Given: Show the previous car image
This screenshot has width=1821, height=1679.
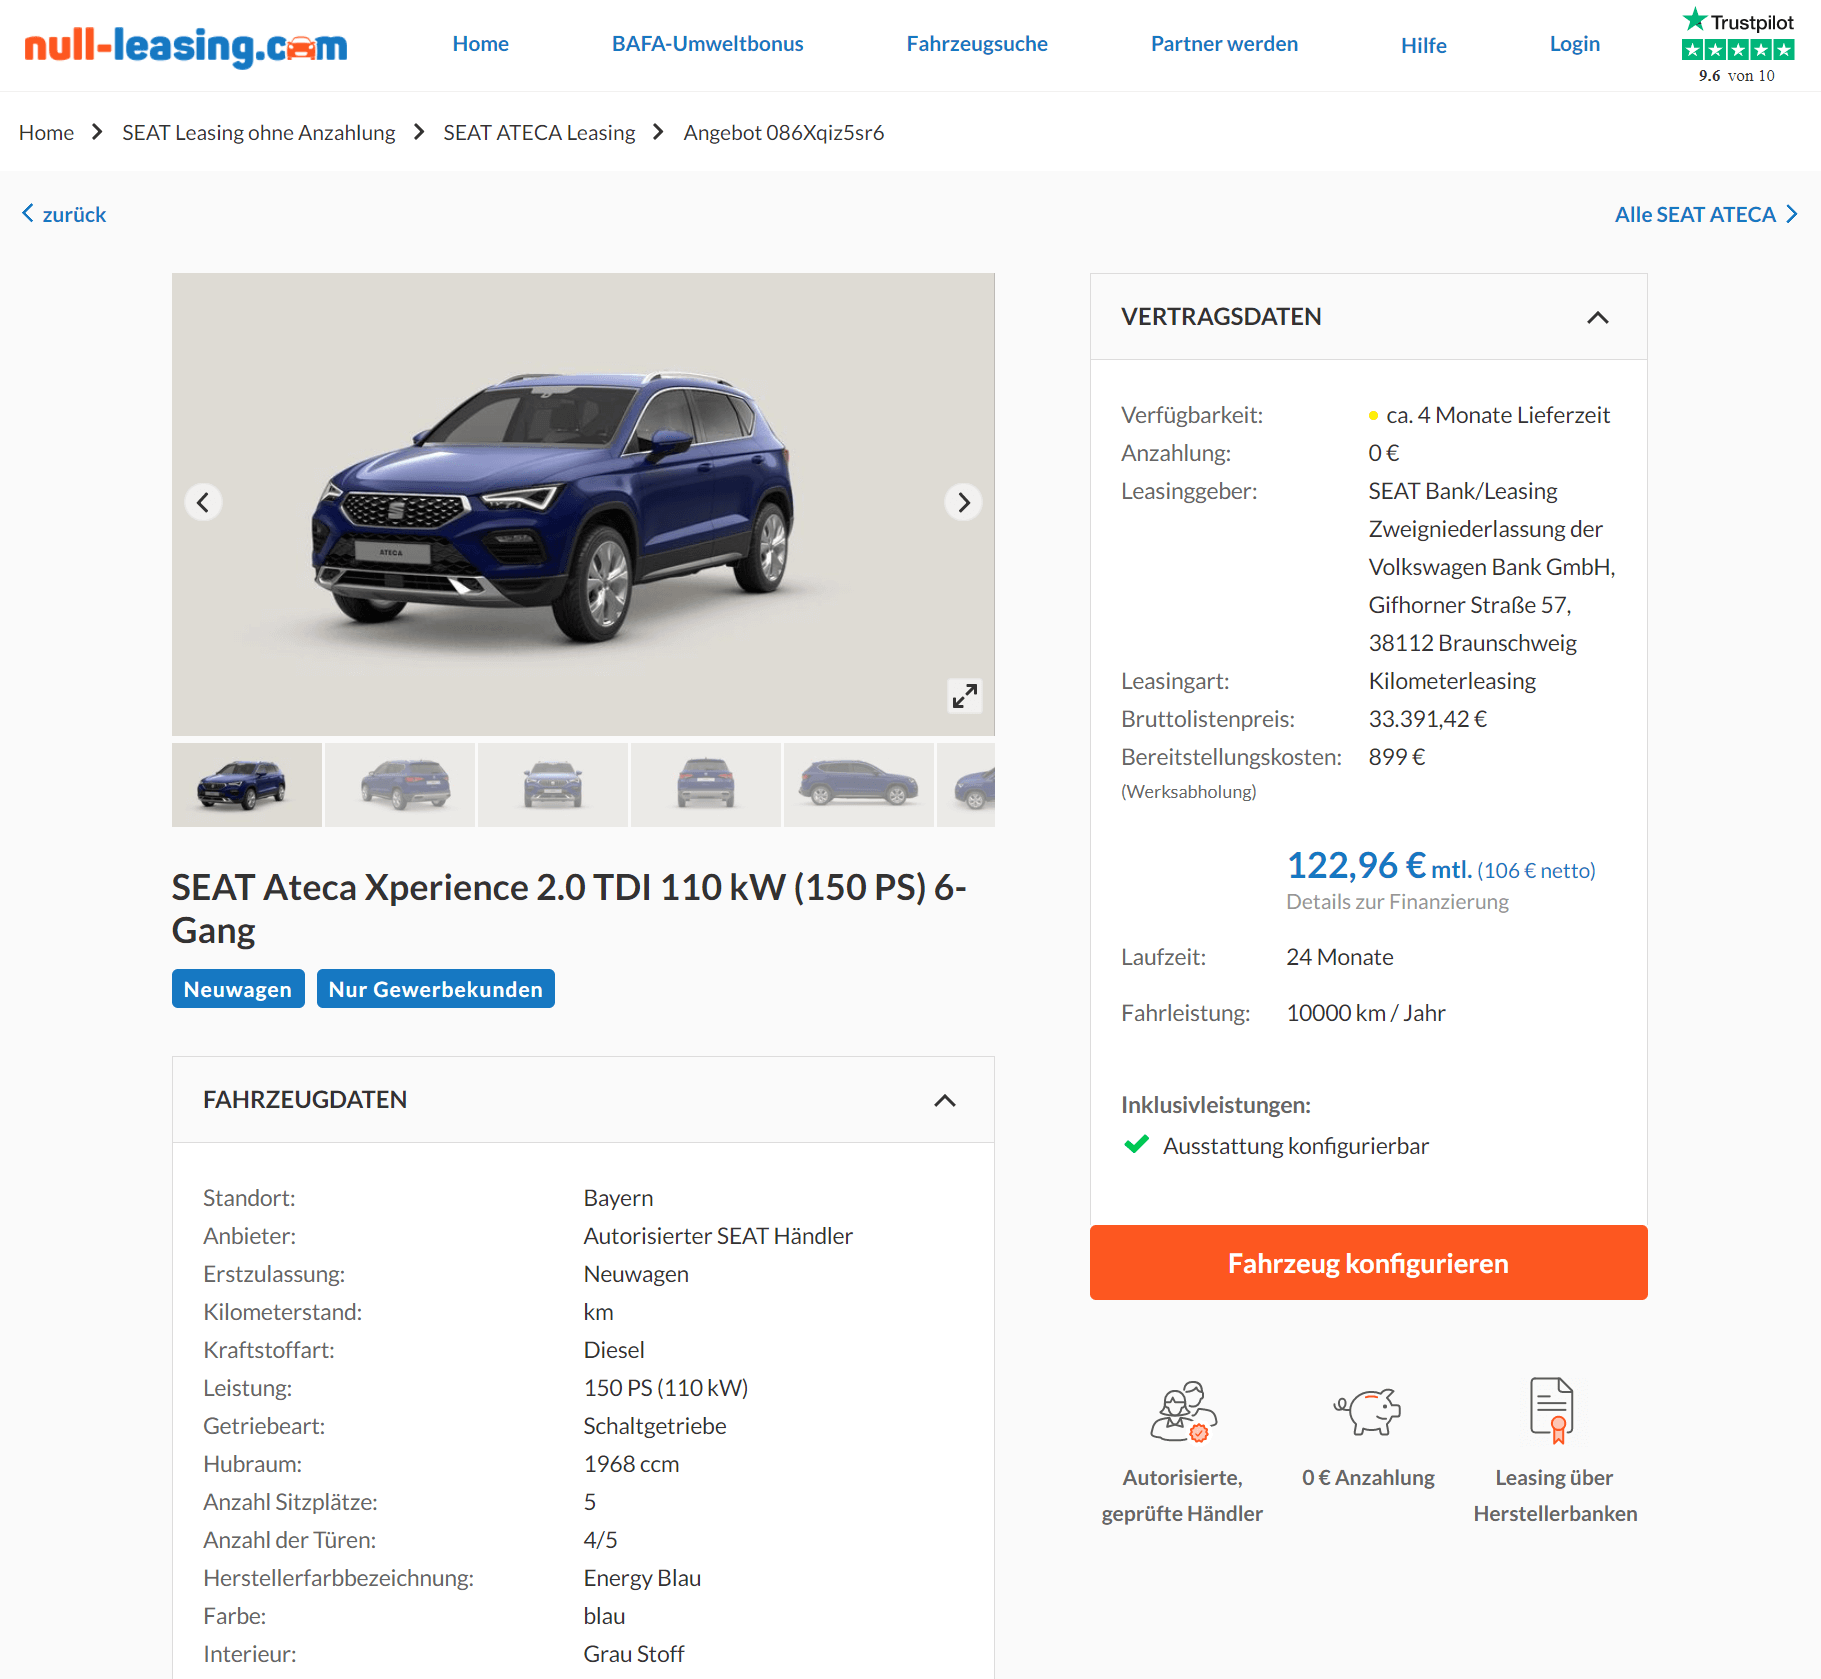Looking at the screenshot, I should tap(203, 502).
